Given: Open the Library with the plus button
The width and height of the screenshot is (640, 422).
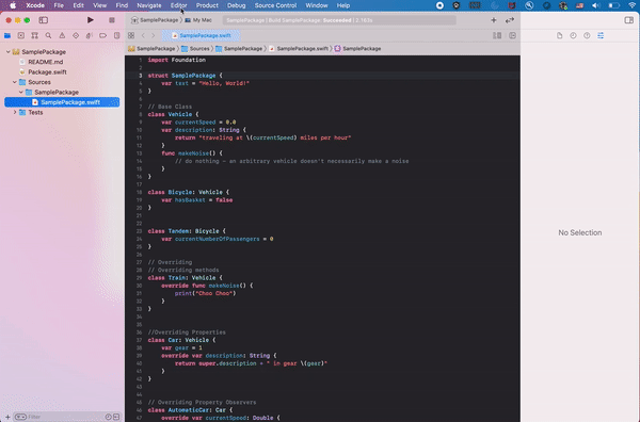Looking at the screenshot, I should (x=493, y=20).
